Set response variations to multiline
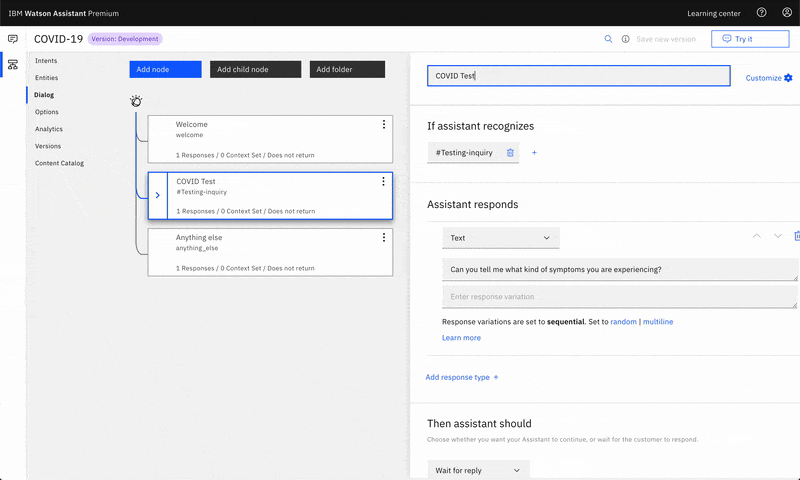 coord(658,322)
